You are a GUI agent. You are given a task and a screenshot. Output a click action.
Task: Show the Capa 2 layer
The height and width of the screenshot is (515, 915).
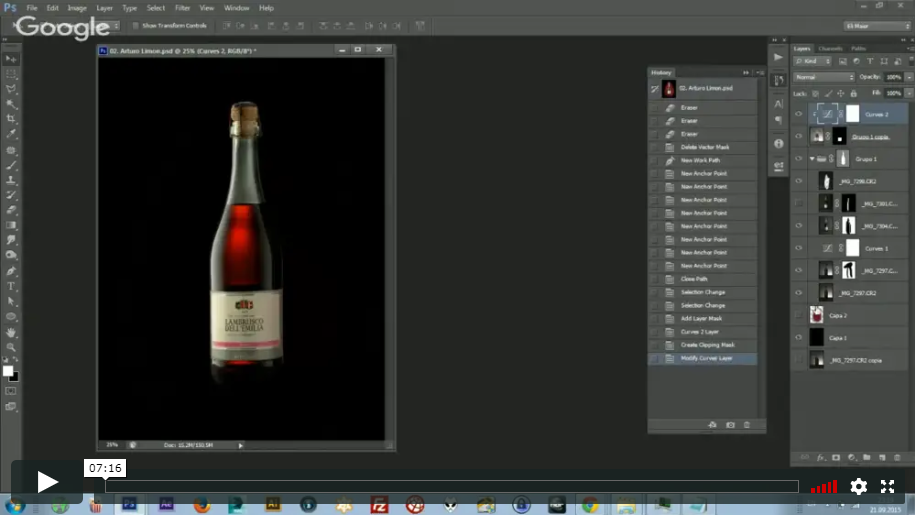(x=799, y=316)
